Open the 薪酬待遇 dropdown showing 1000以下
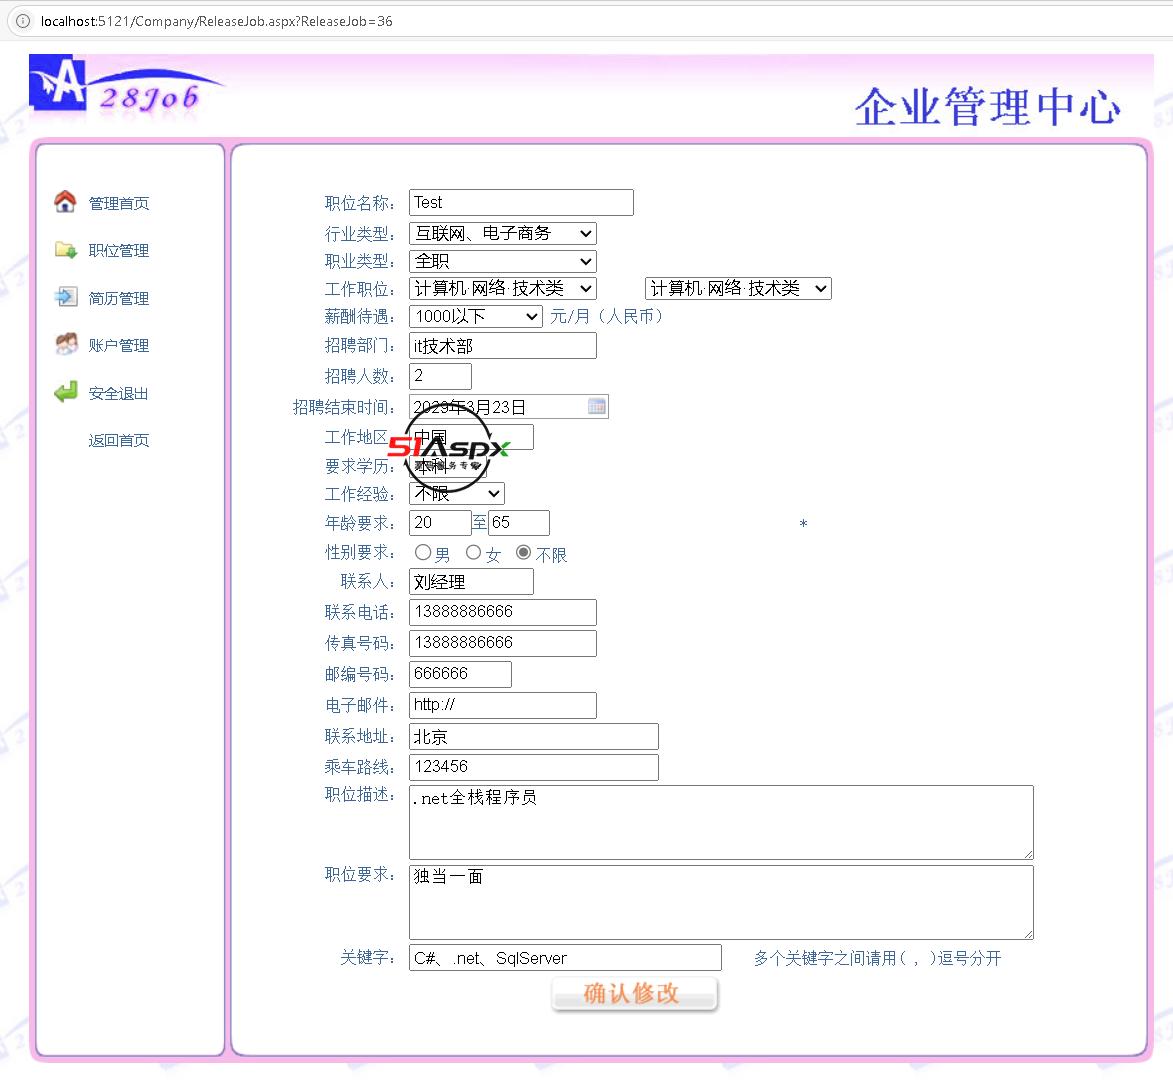The image size is (1173, 1080). pyautogui.click(x=476, y=316)
